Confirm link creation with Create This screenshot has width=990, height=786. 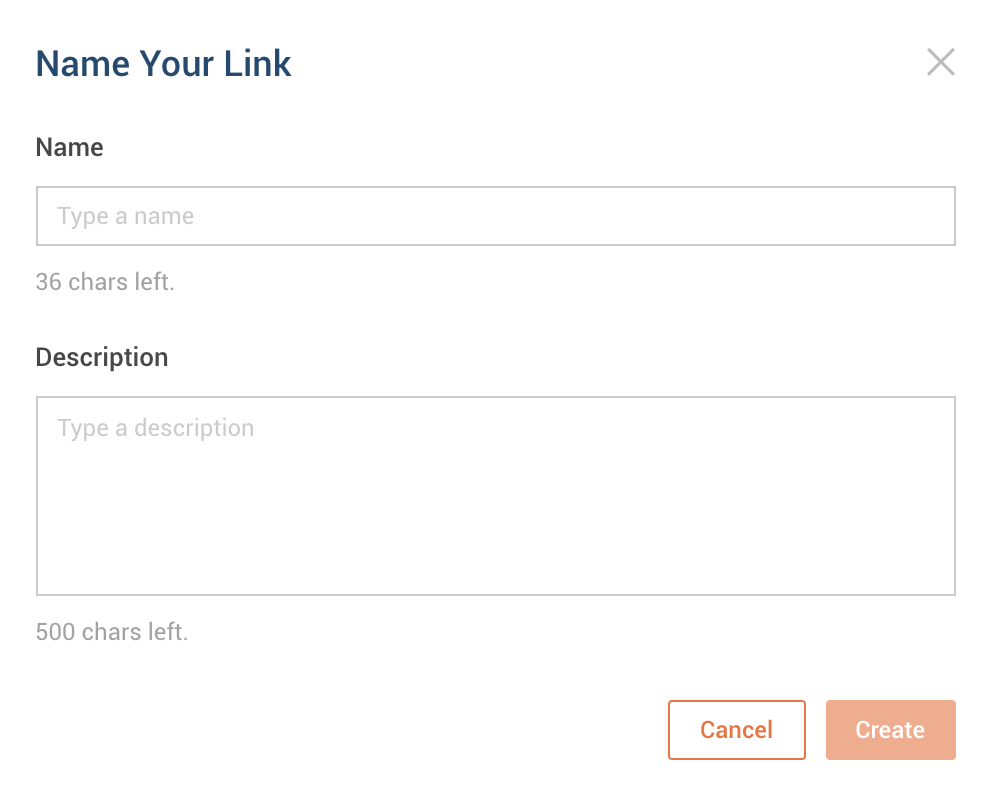890,730
